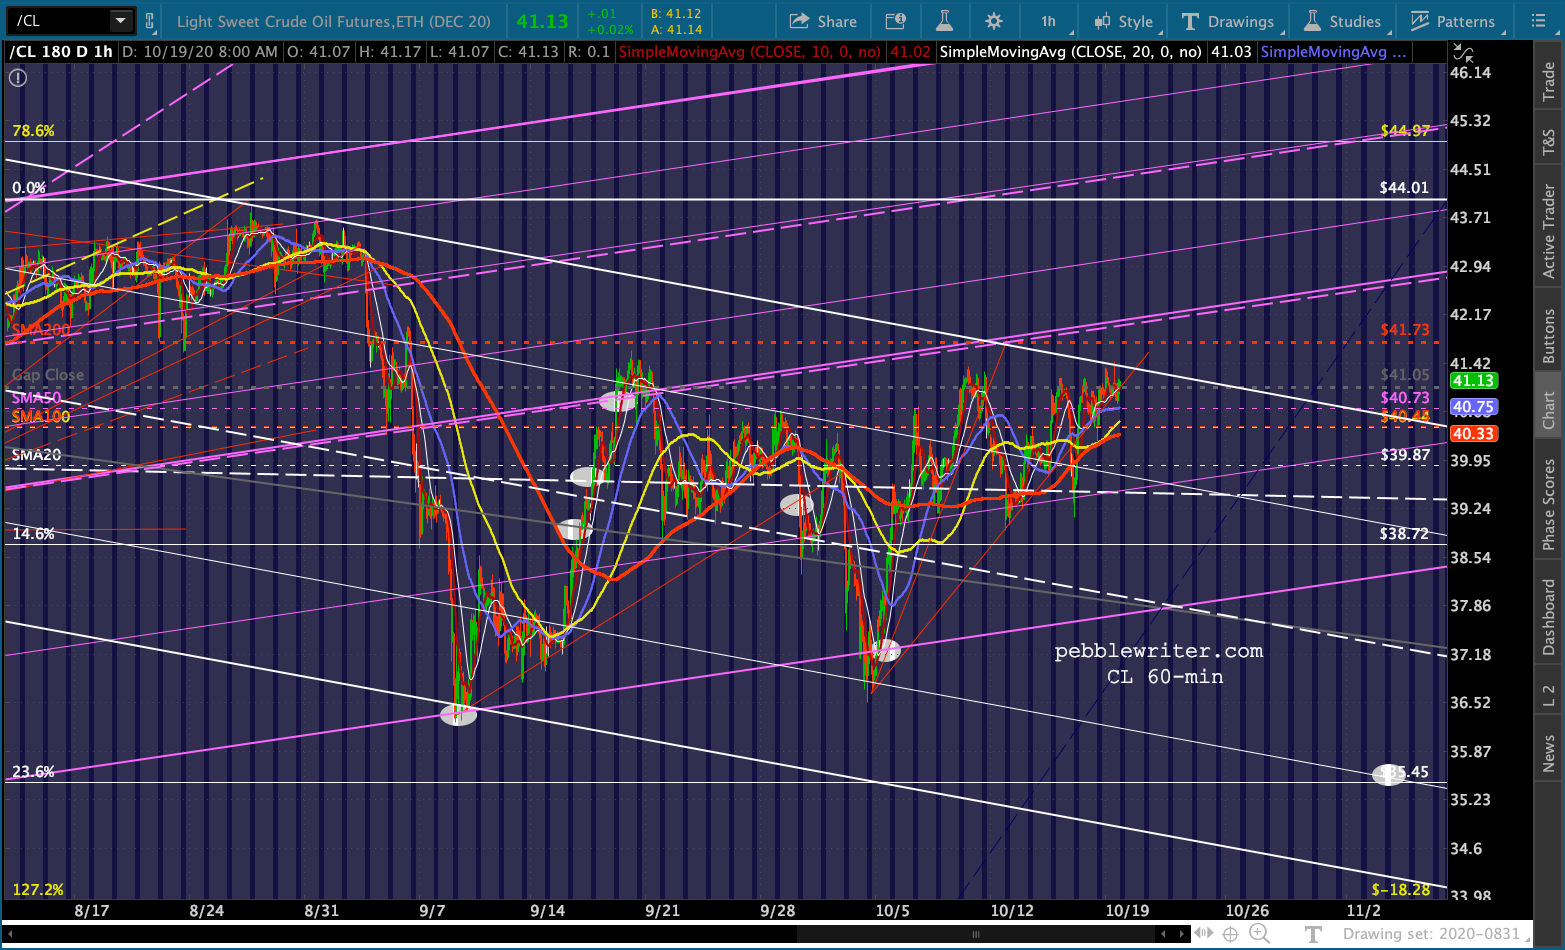Click the crosshair pan icon below chart
The image size is (1565, 950).
(1230, 934)
